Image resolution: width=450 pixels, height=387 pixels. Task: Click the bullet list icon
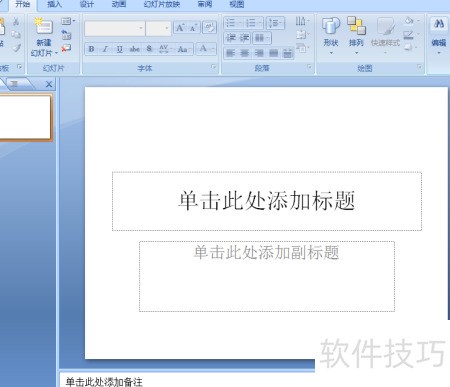pyautogui.click(x=232, y=23)
